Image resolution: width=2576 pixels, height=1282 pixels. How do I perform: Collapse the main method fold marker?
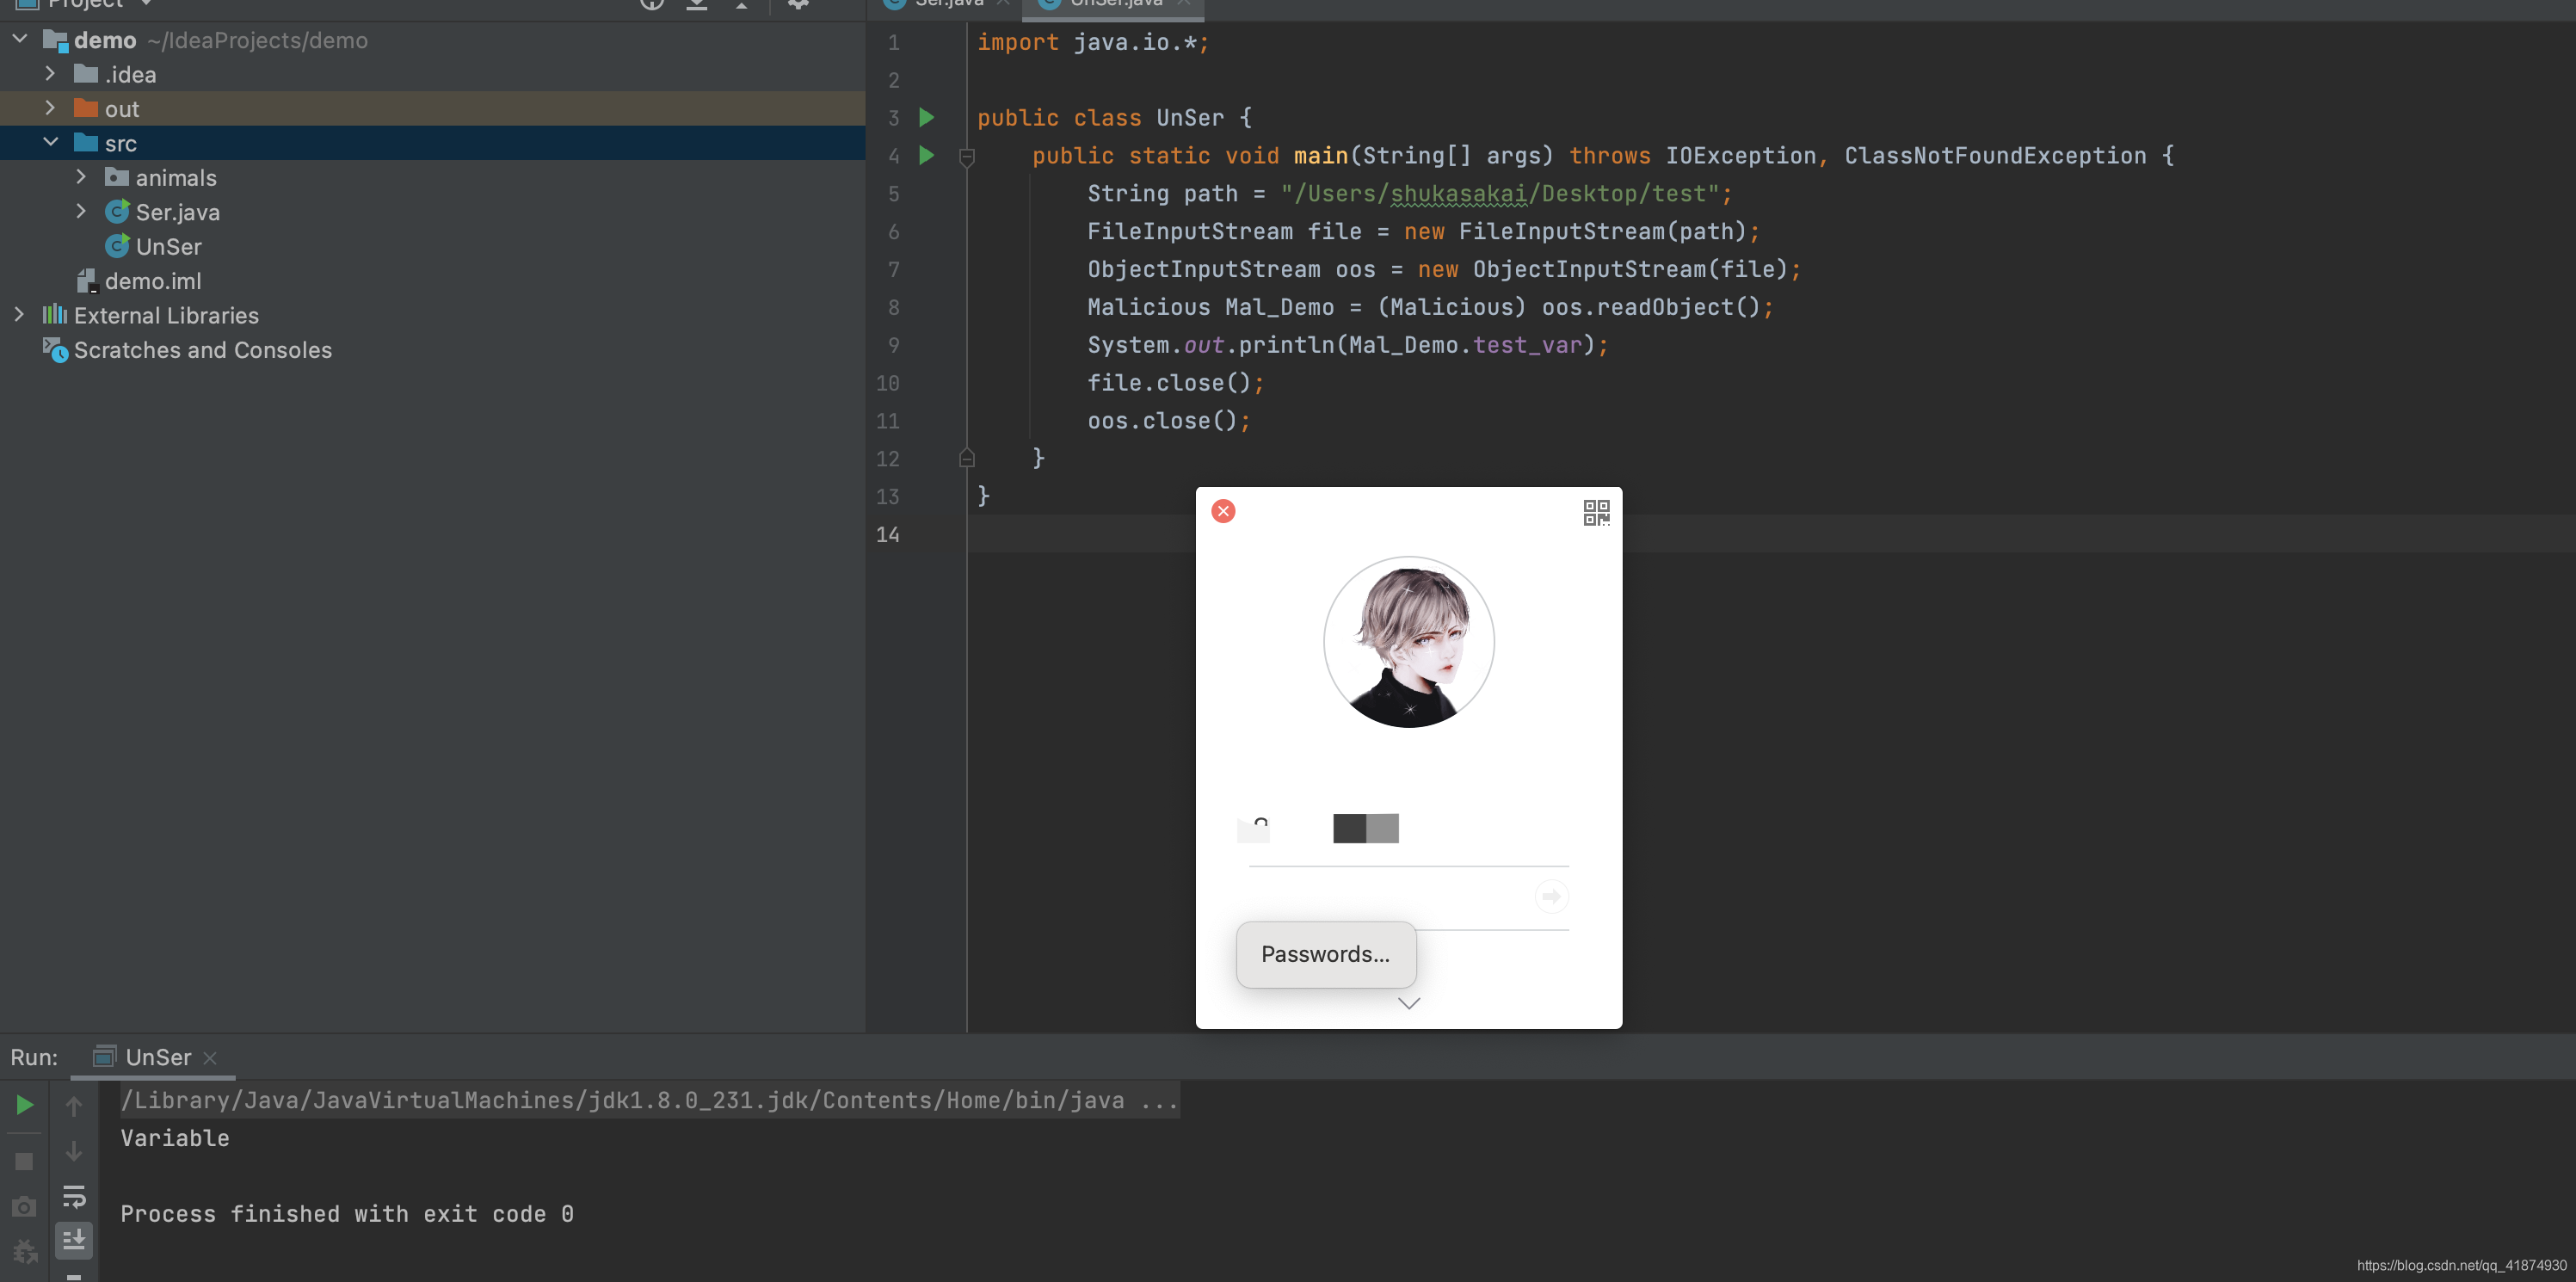967,157
